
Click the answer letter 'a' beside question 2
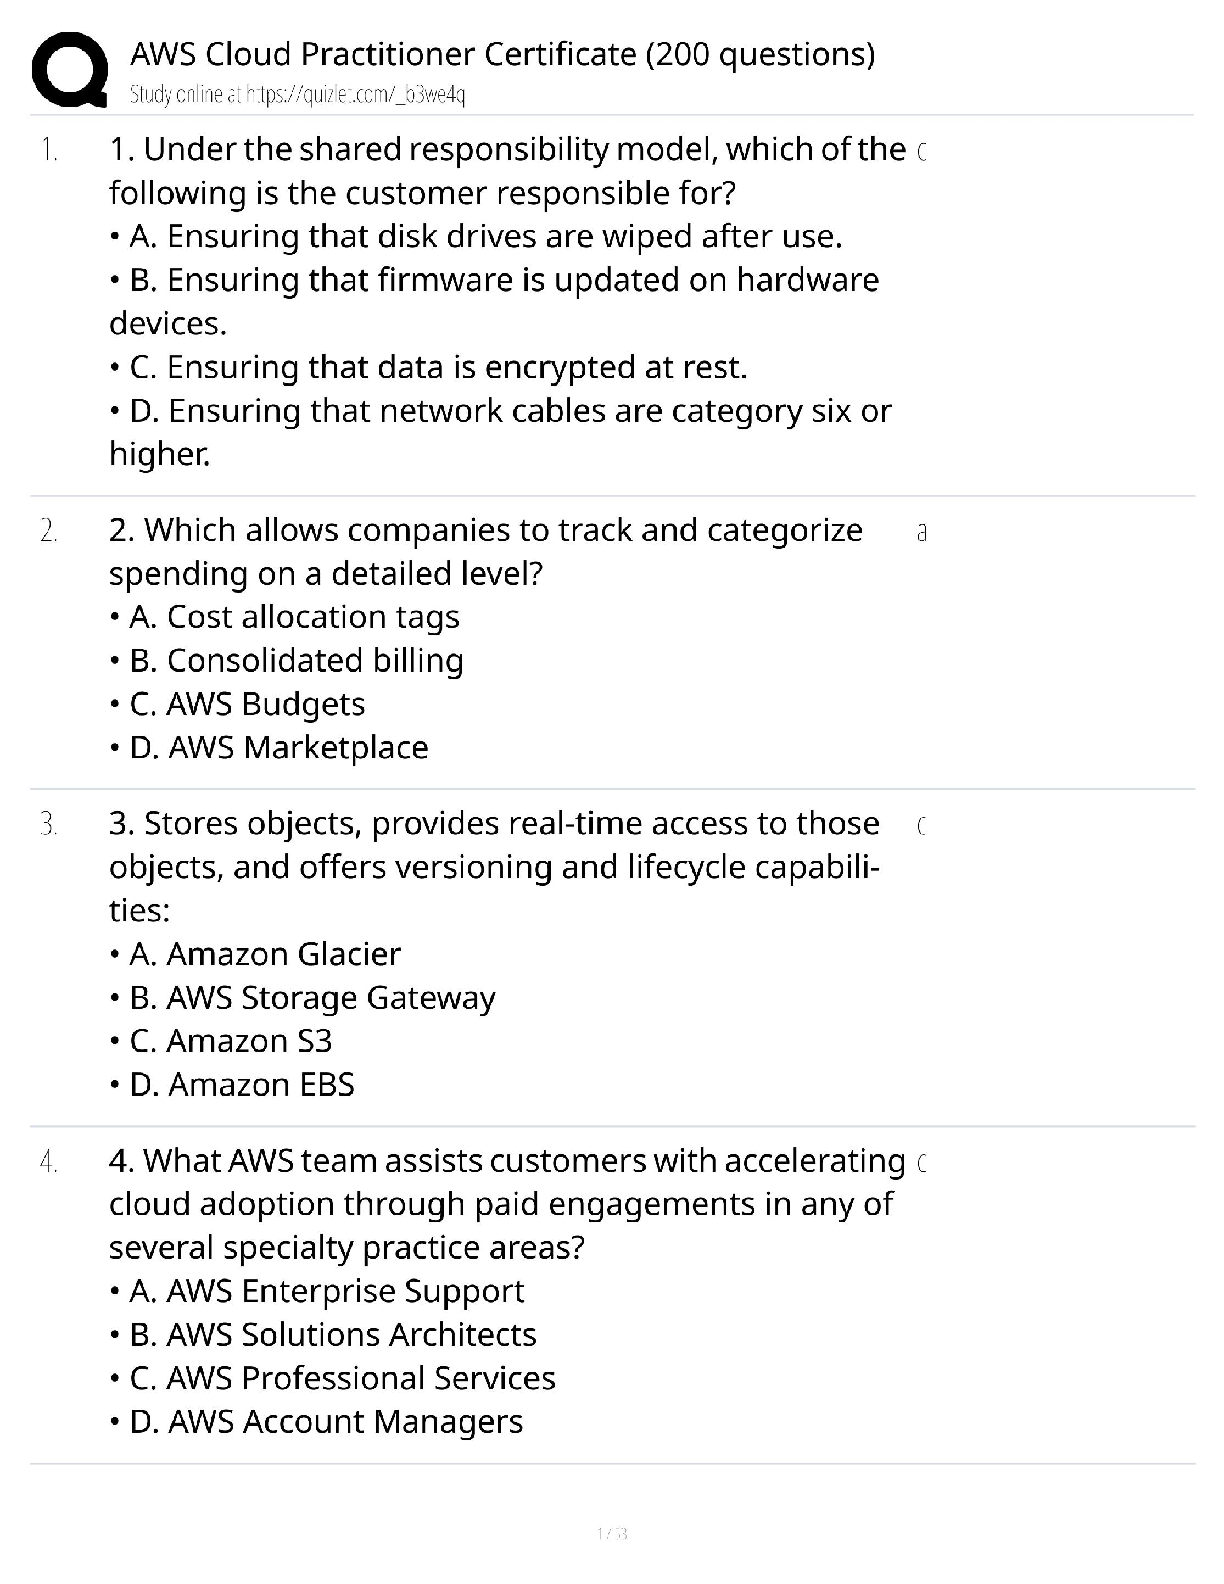pos(922,532)
